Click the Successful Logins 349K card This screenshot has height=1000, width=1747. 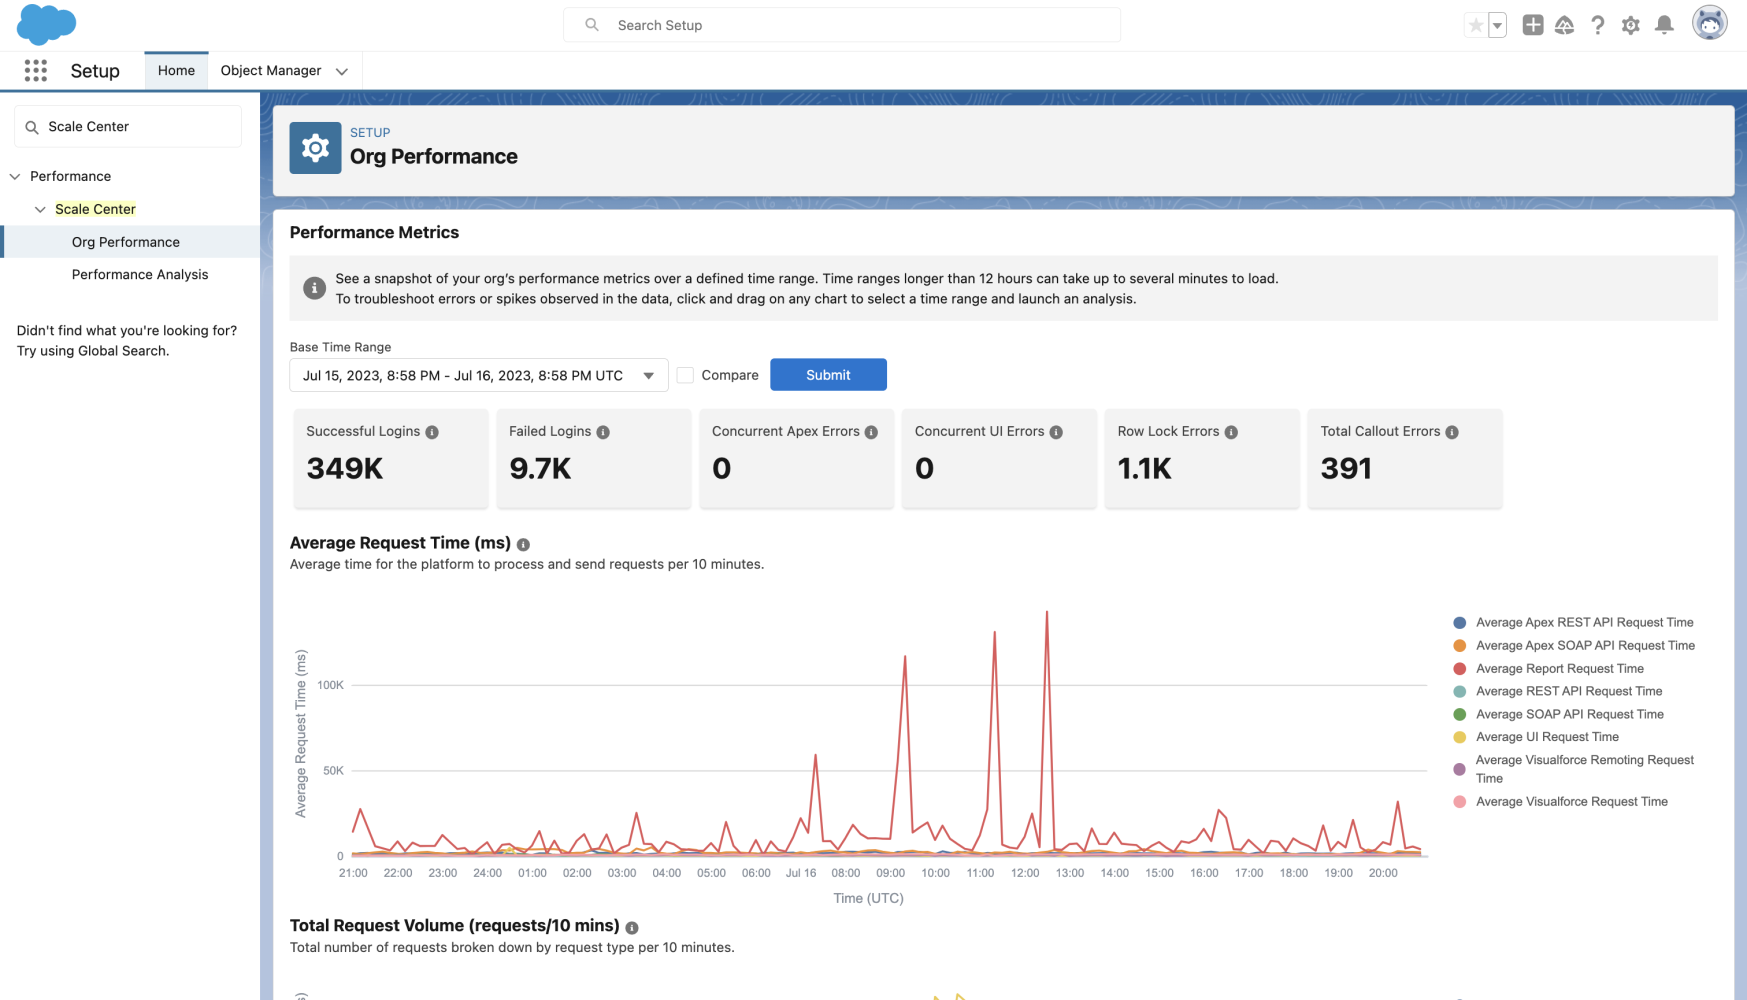coord(391,458)
